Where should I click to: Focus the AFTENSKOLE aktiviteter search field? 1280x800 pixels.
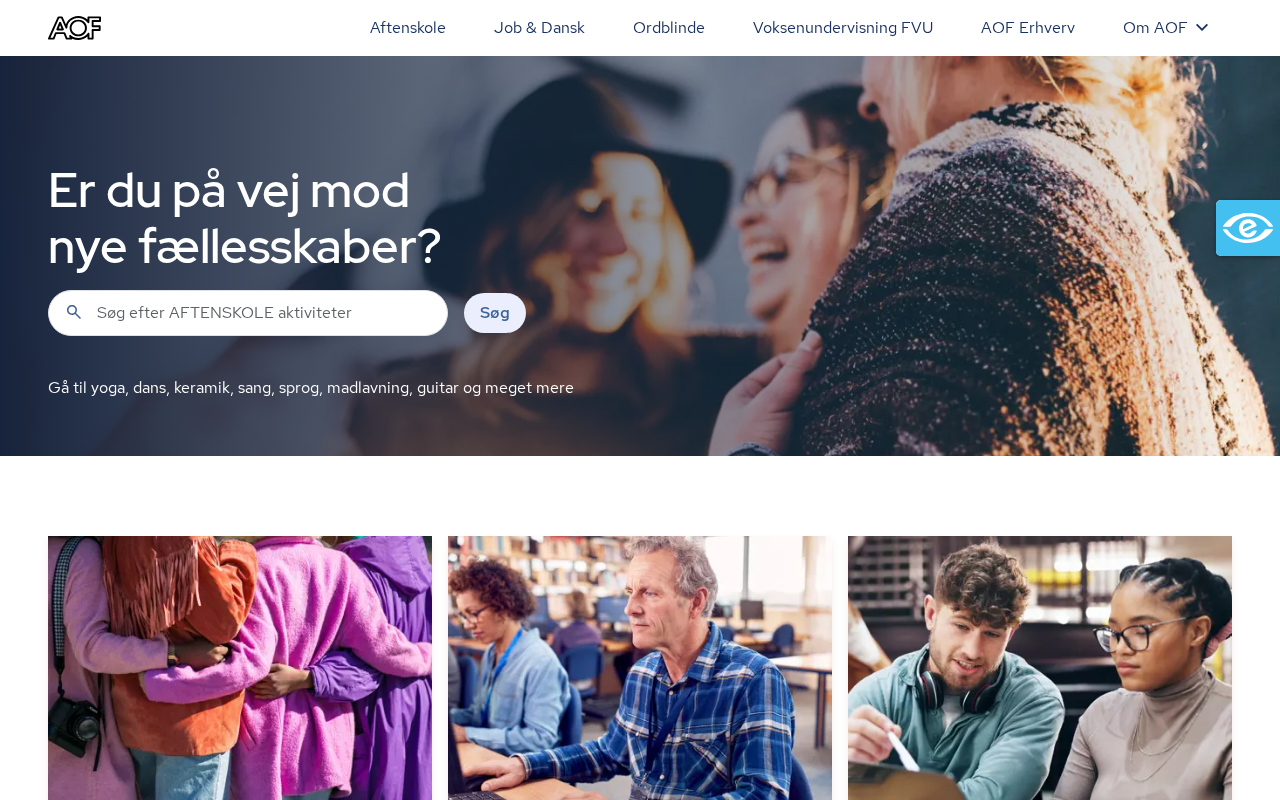248,313
